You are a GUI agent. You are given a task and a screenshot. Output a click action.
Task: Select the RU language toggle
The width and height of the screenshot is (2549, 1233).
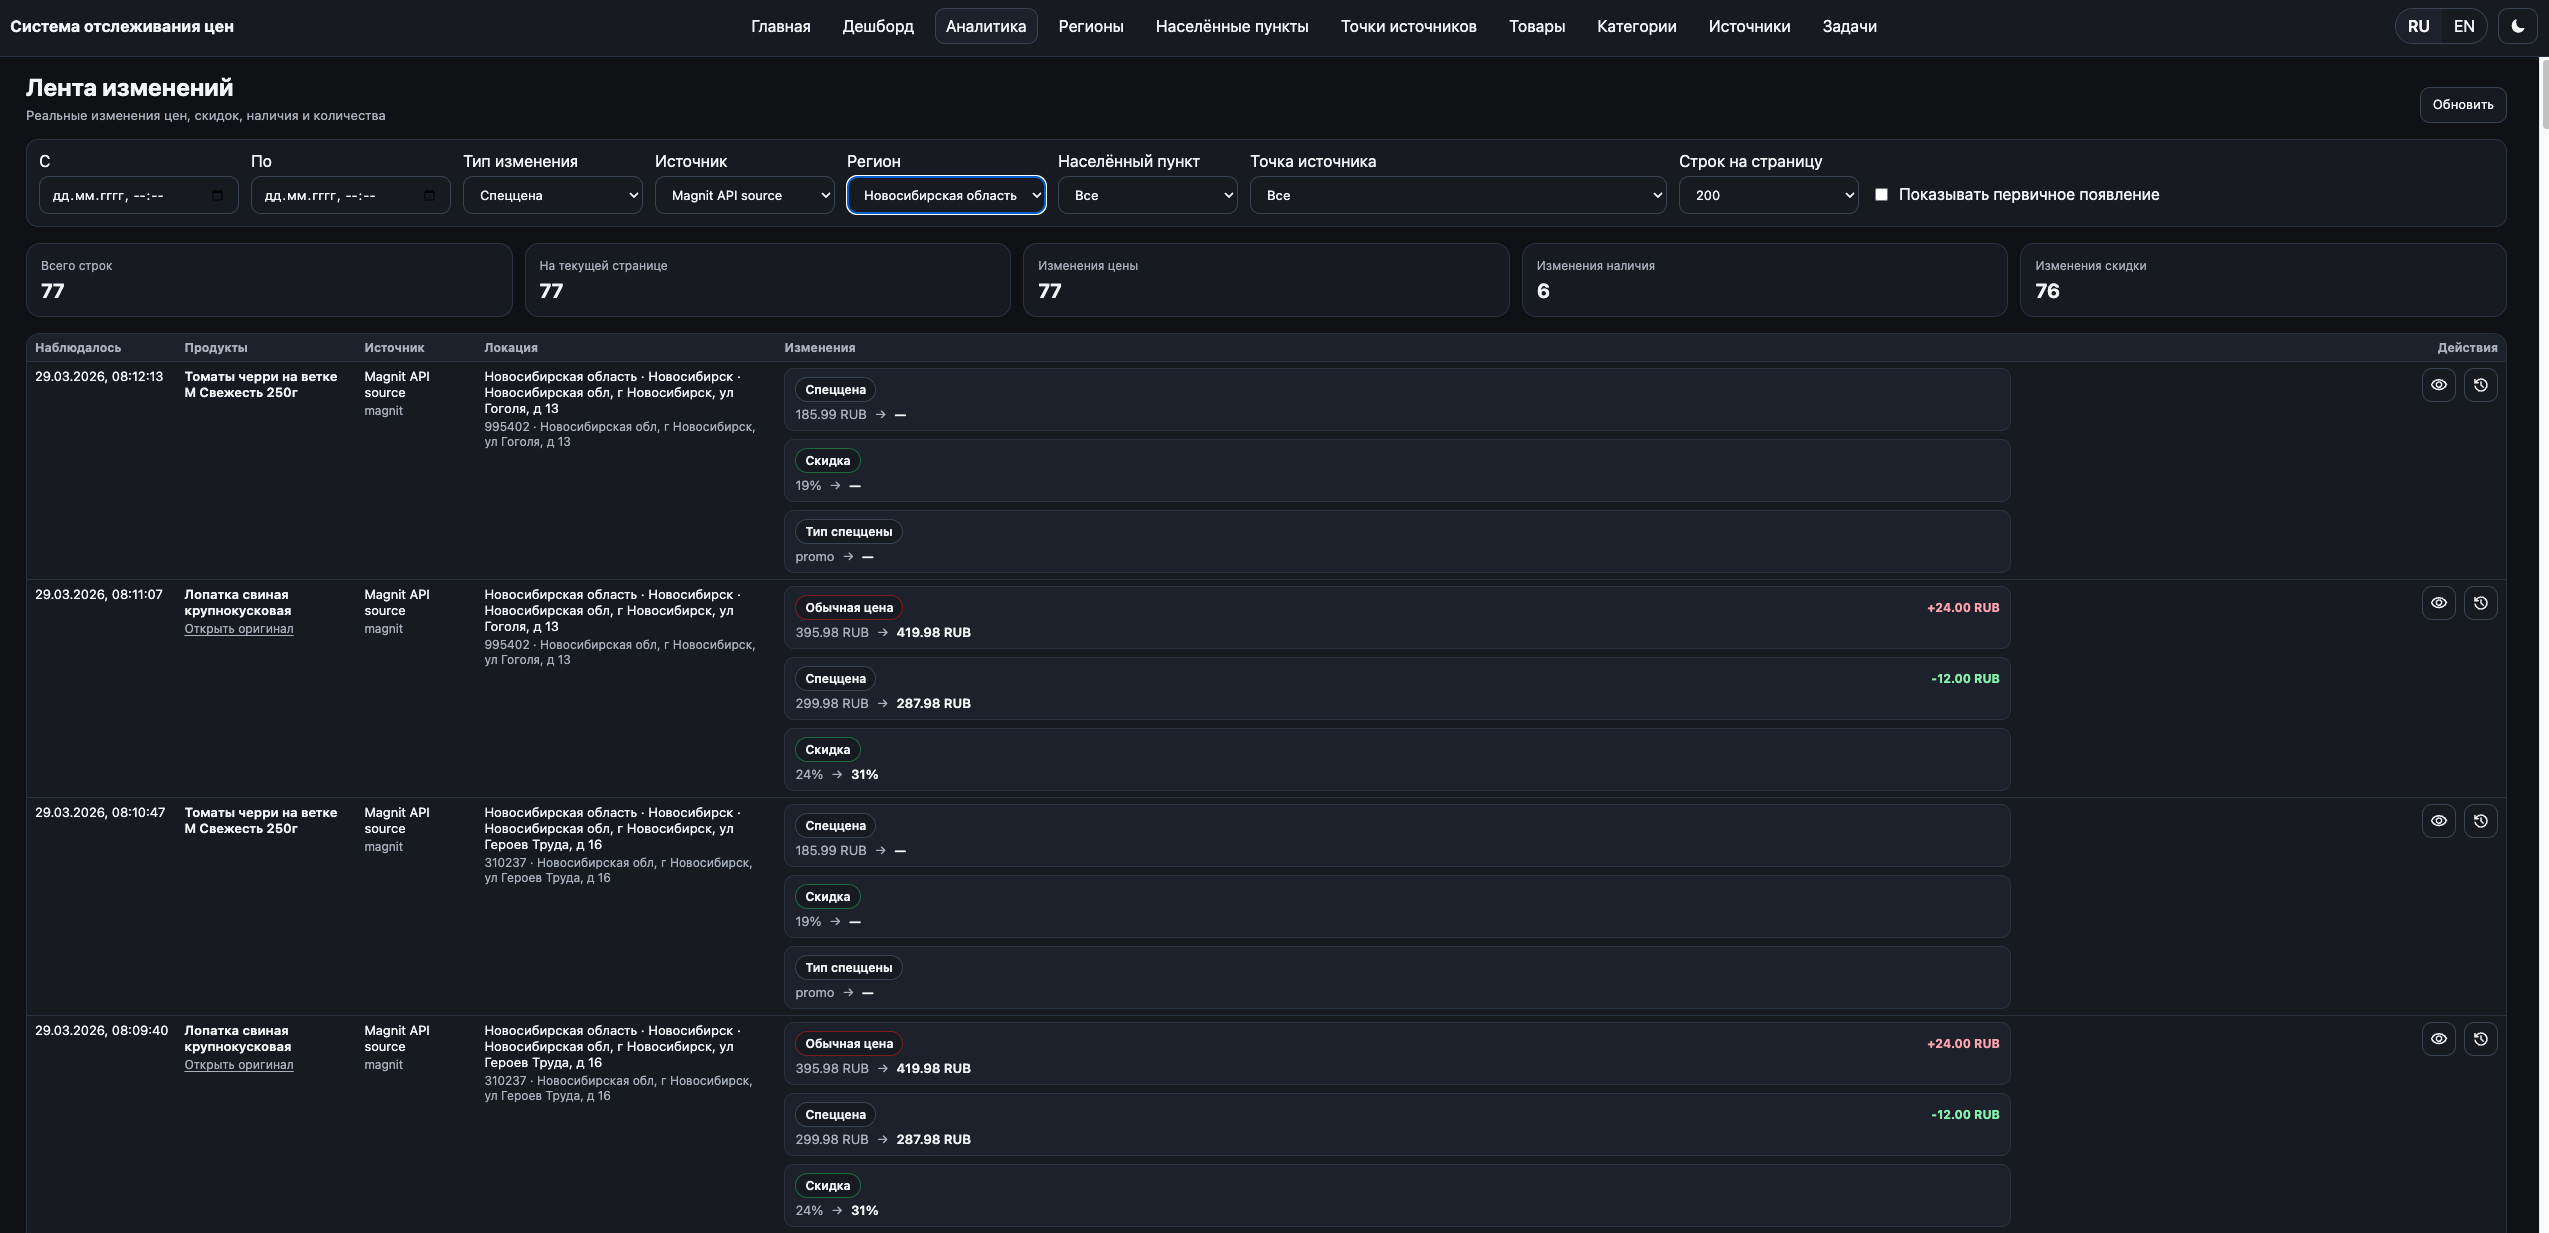(2418, 27)
